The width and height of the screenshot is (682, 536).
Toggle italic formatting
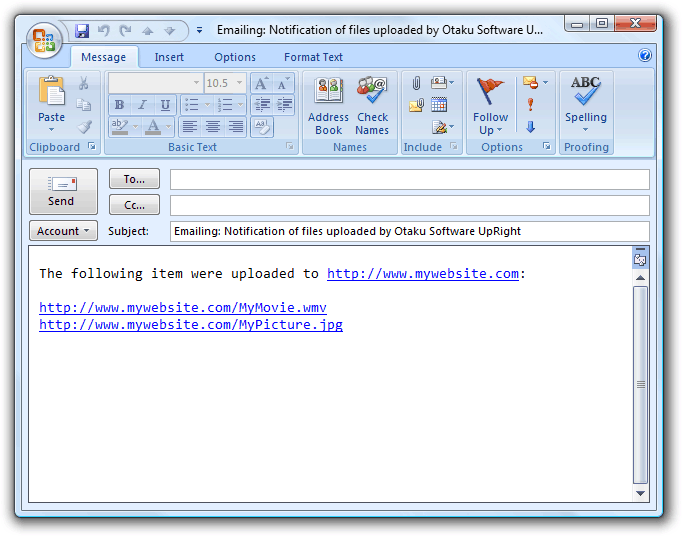pyautogui.click(x=142, y=105)
